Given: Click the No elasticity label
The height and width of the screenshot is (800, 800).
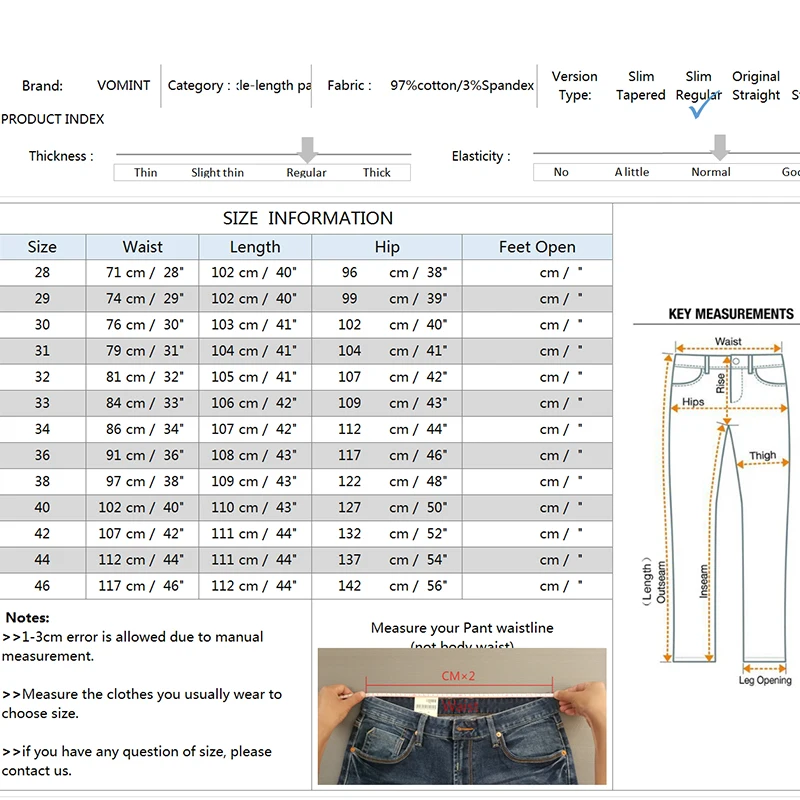Looking at the screenshot, I should (561, 172).
